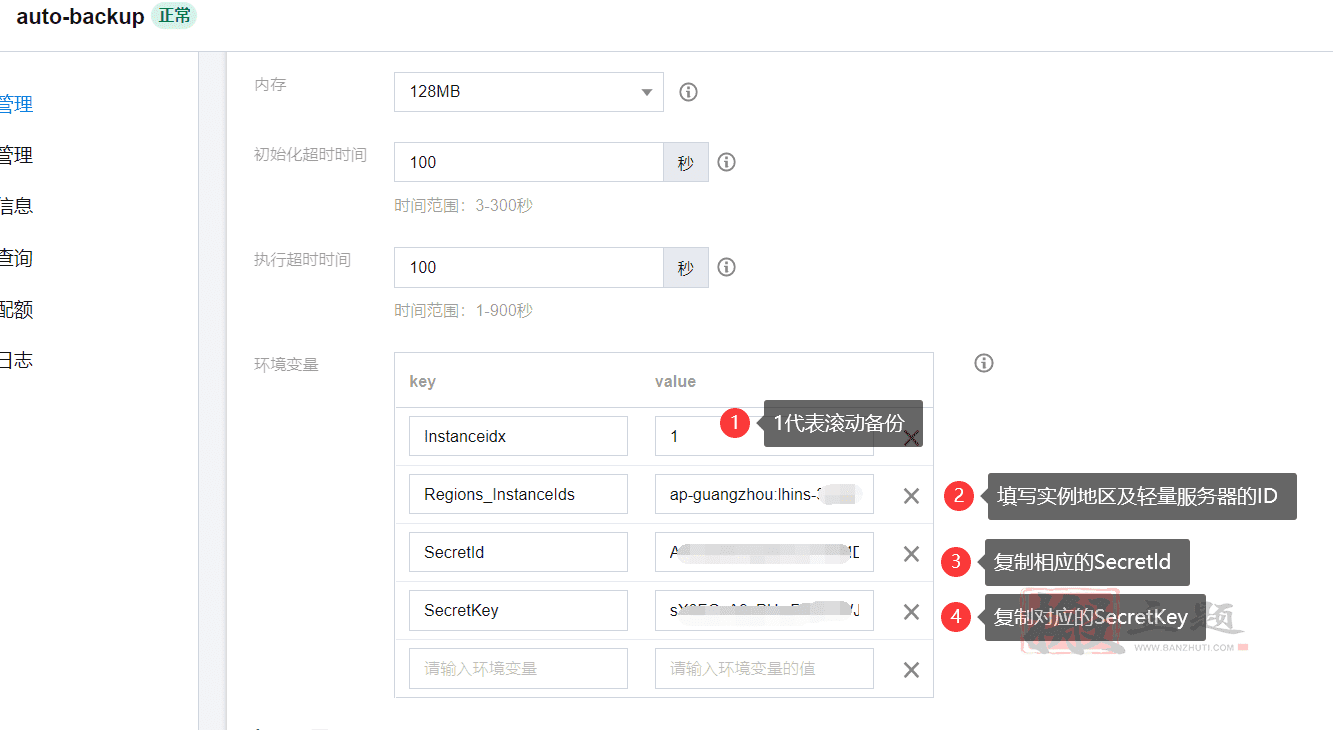Open the sidebar item ending 查询

[x=16, y=258]
